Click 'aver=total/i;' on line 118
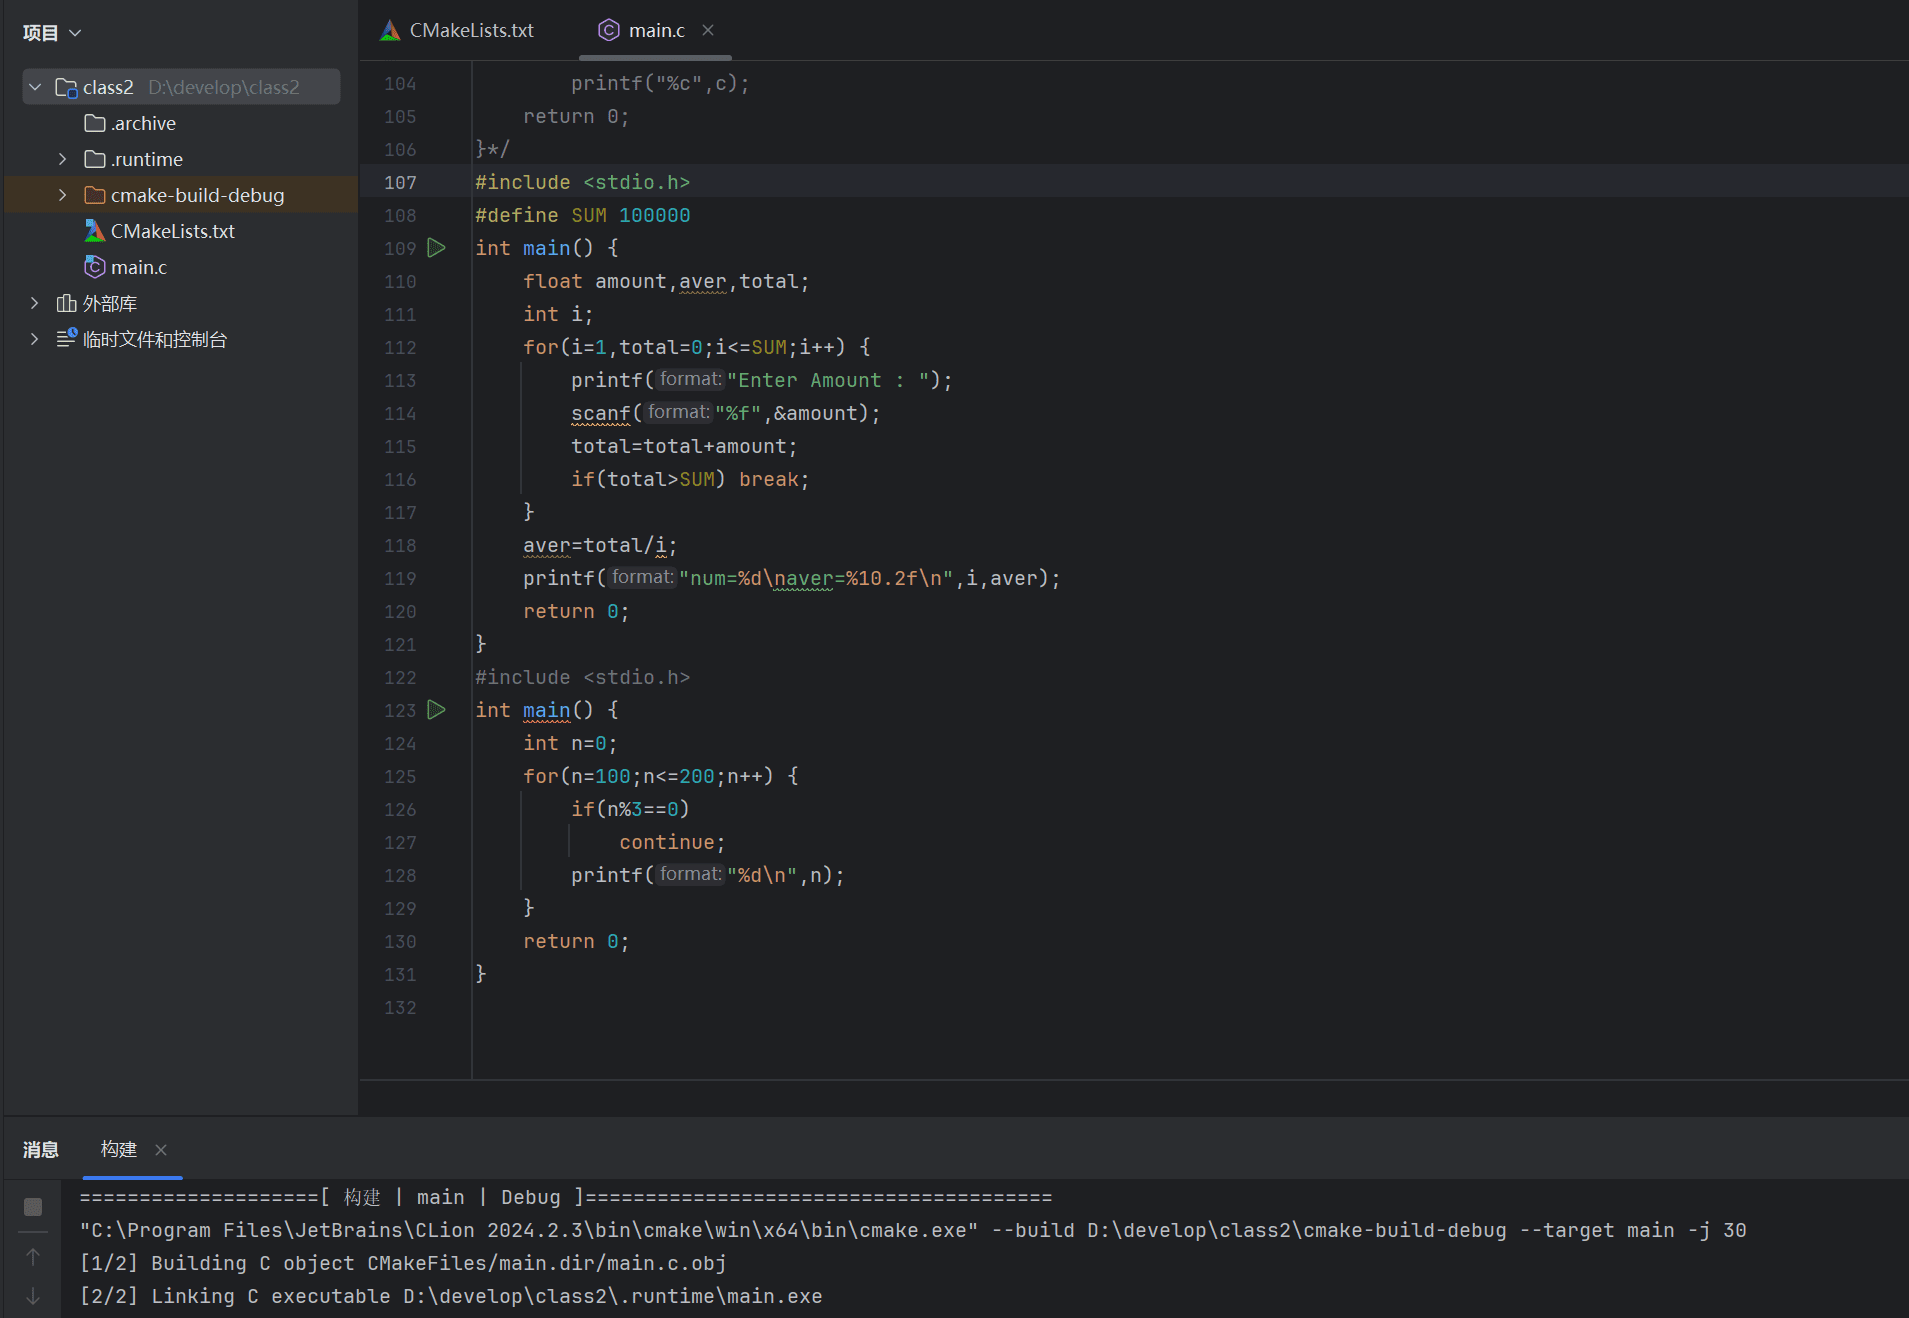Image resolution: width=1909 pixels, height=1318 pixels. (600, 545)
